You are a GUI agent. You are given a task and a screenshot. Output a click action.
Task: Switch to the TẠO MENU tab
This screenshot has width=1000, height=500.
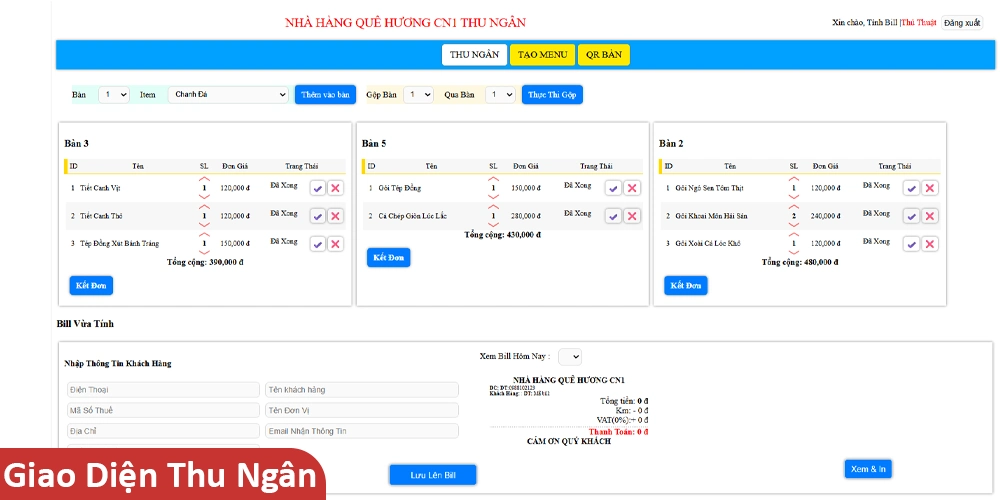pyautogui.click(x=542, y=55)
